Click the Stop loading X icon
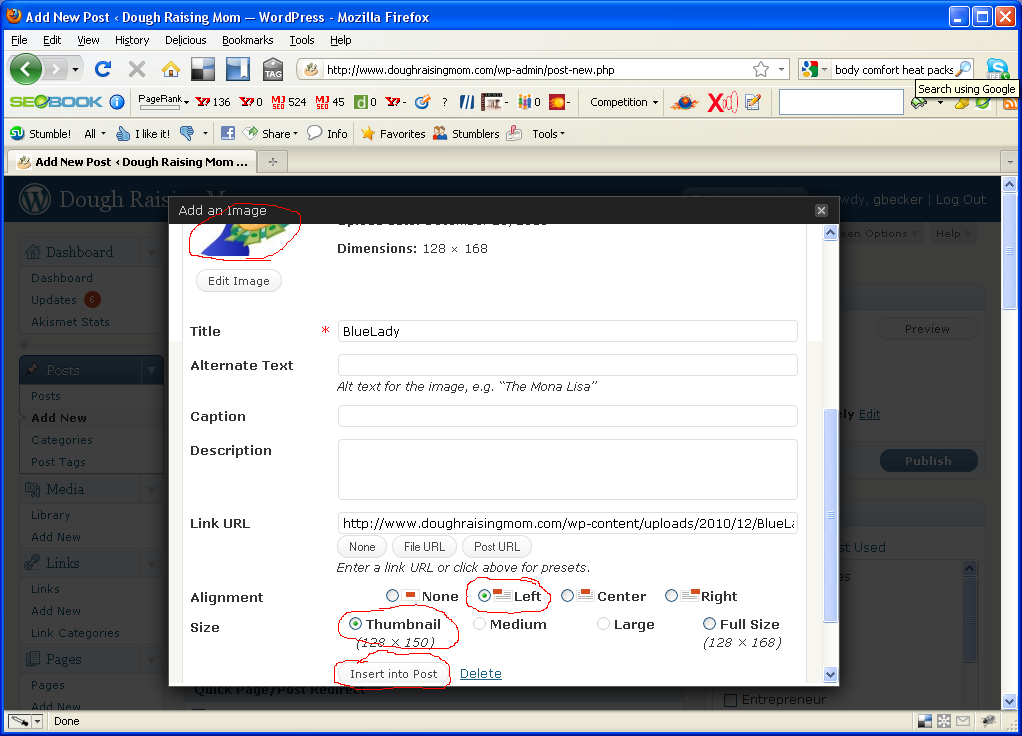The image size is (1022, 736). pyautogui.click(x=137, y=68)
